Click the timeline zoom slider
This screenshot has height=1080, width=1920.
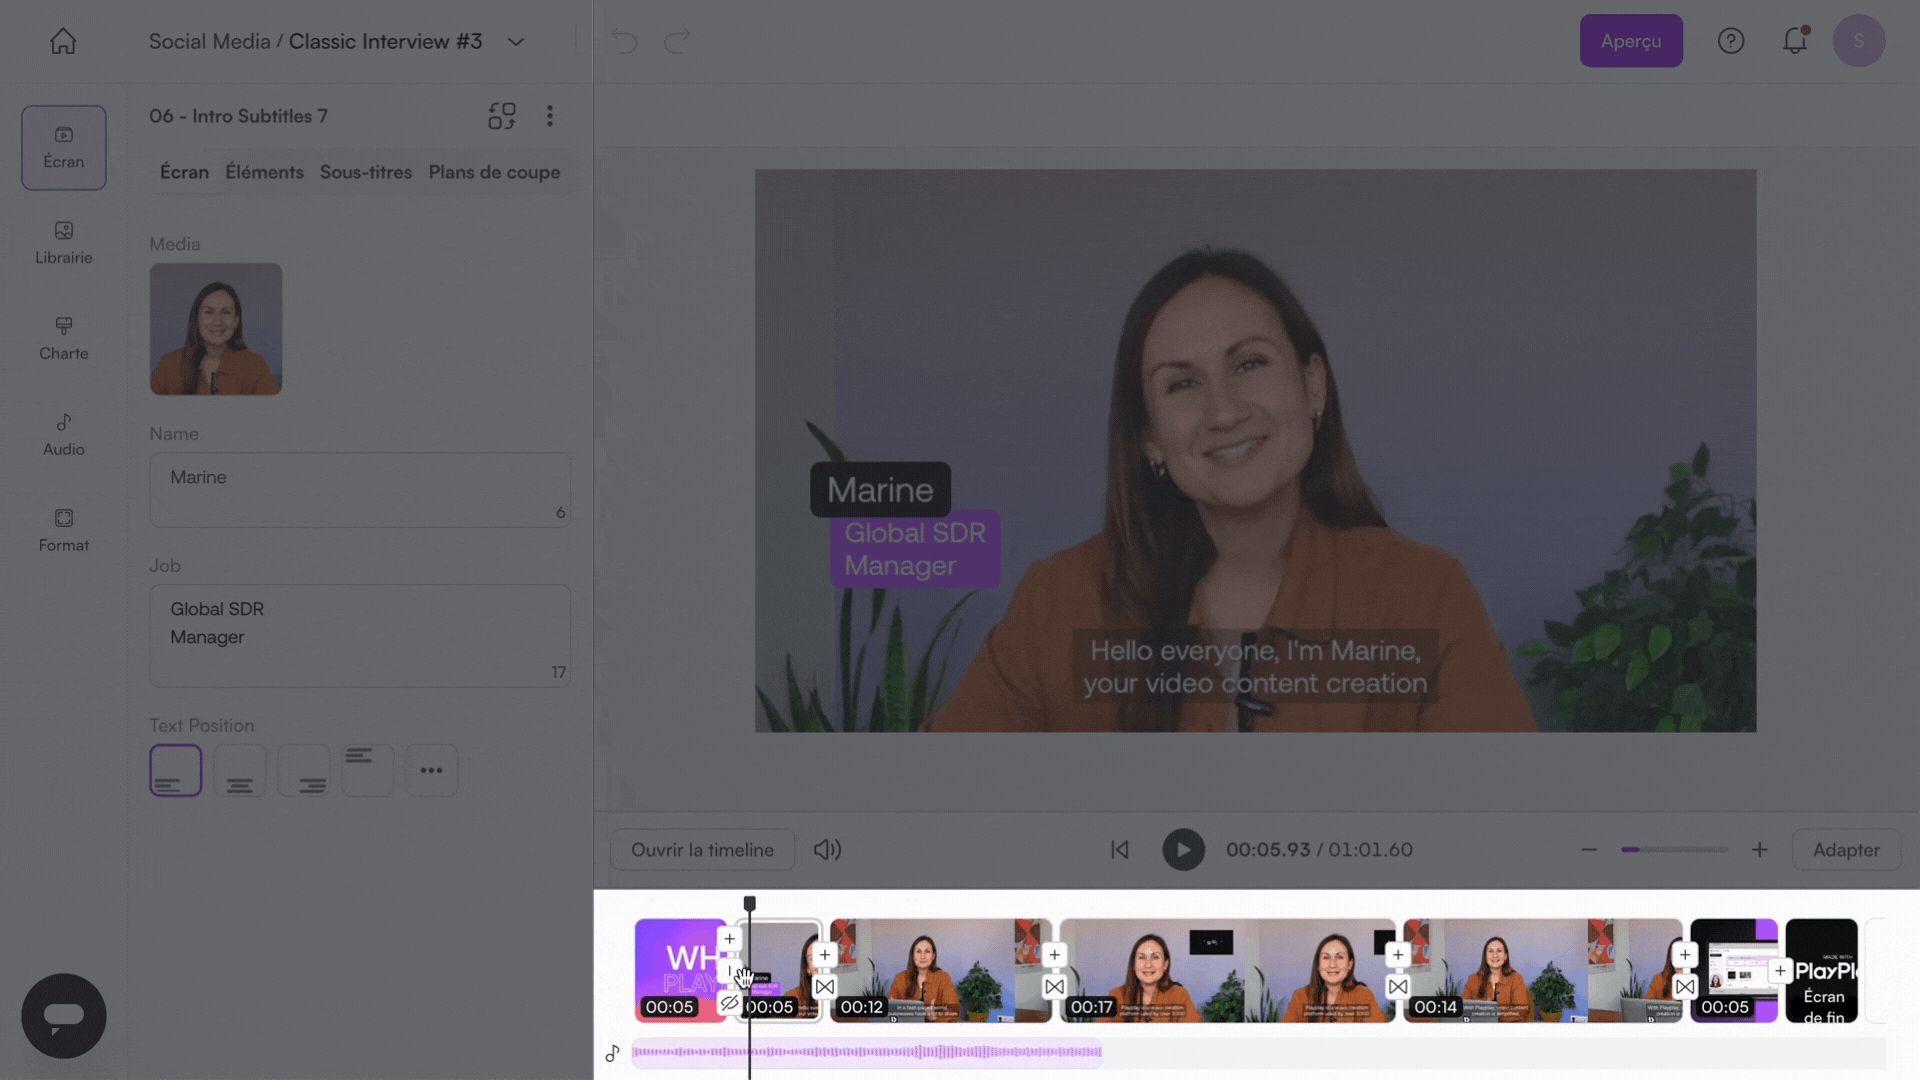click(x=1674, y=850)
